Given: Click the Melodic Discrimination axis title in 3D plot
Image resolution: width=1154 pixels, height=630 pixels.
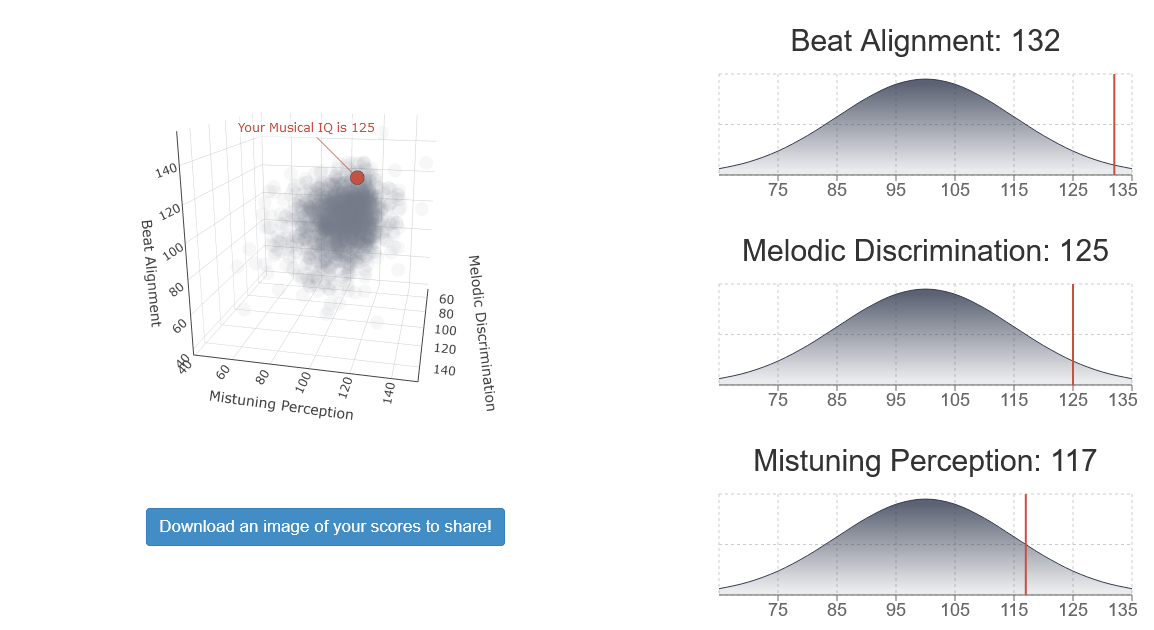Looking at the screenshot, I should (x=482, y=333).
